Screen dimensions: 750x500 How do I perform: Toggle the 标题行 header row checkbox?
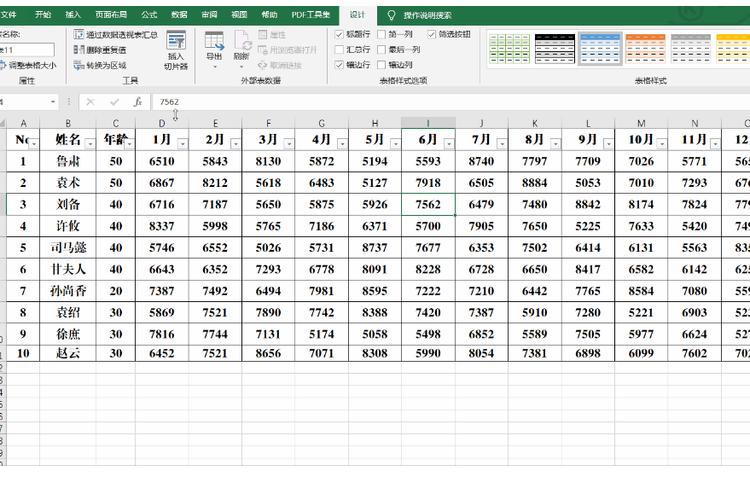click(339, 34)
